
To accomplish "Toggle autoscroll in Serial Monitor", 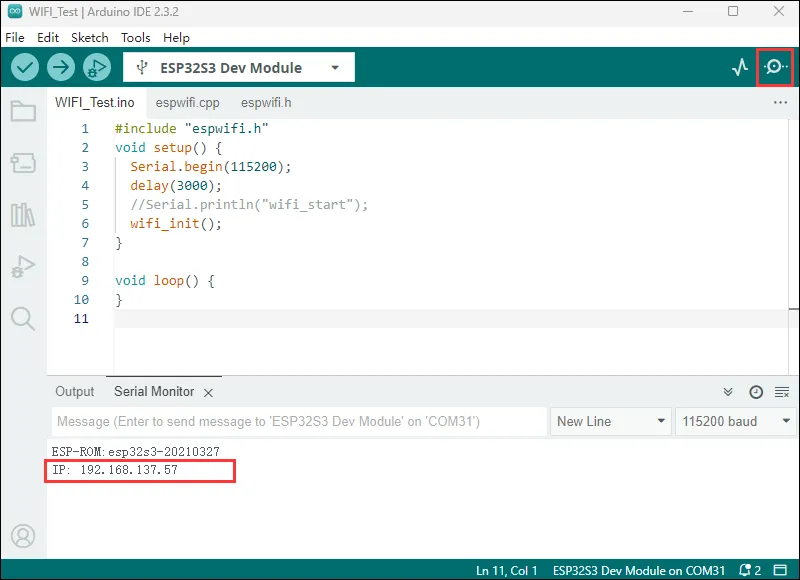I will 728,392.
